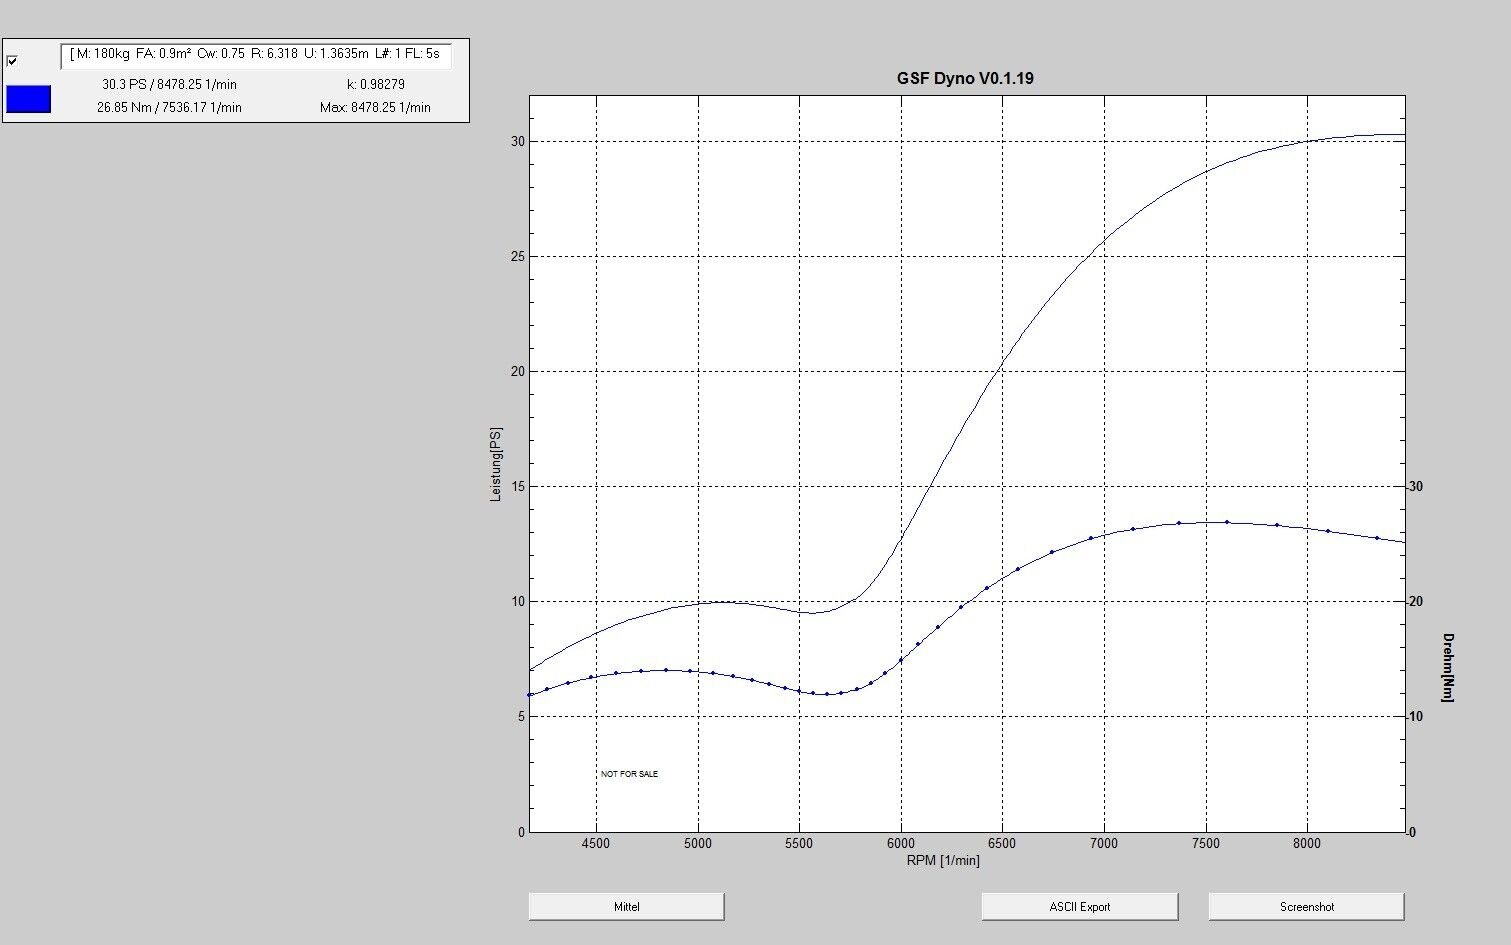Select the 26.85 Nm peak torque readout
This screenshot has height=945, width=1511.
169,107
